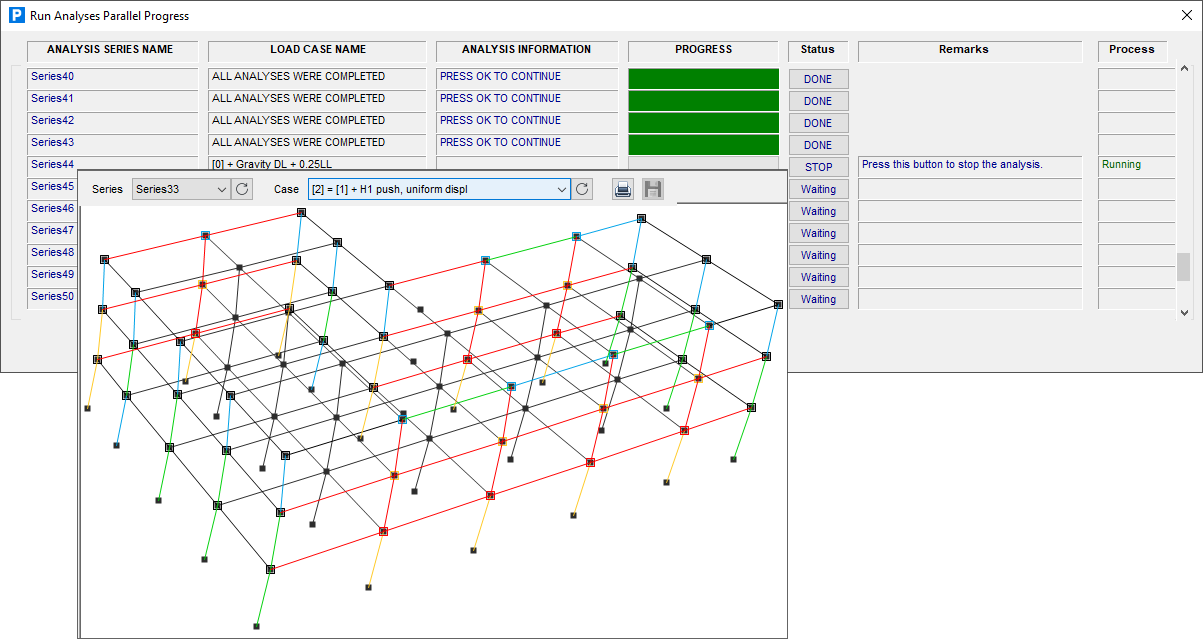Image resolution: width=1203 pixels, height=639 pixels.
Task: Click the refresh icon next to Series dropdown
Action: coord(242,189)
